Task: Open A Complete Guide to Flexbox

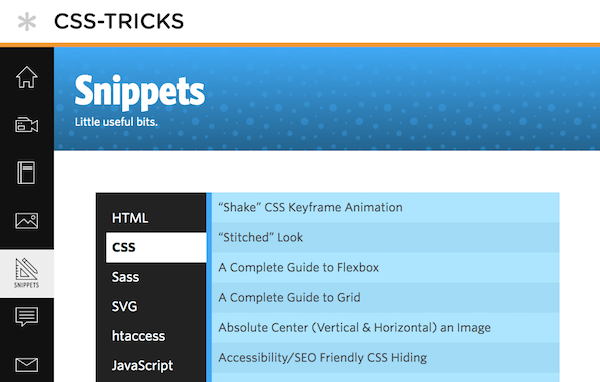Action: click(386, 267)
